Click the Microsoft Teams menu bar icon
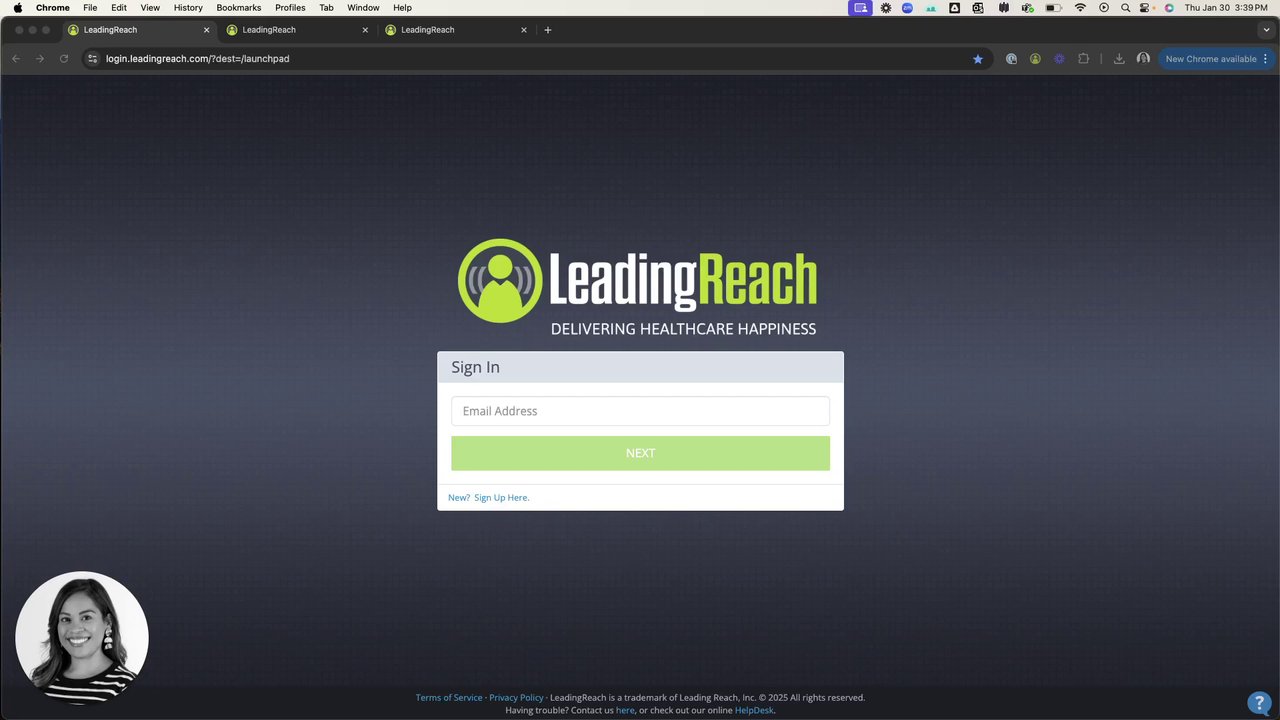Viewport: 1280px width, 720px height. [1028, 8]
